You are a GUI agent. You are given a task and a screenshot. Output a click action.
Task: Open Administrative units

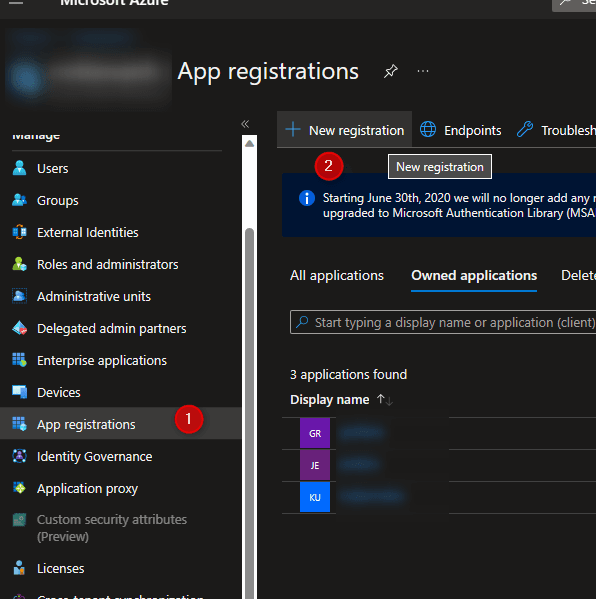(x=94, y=297)
